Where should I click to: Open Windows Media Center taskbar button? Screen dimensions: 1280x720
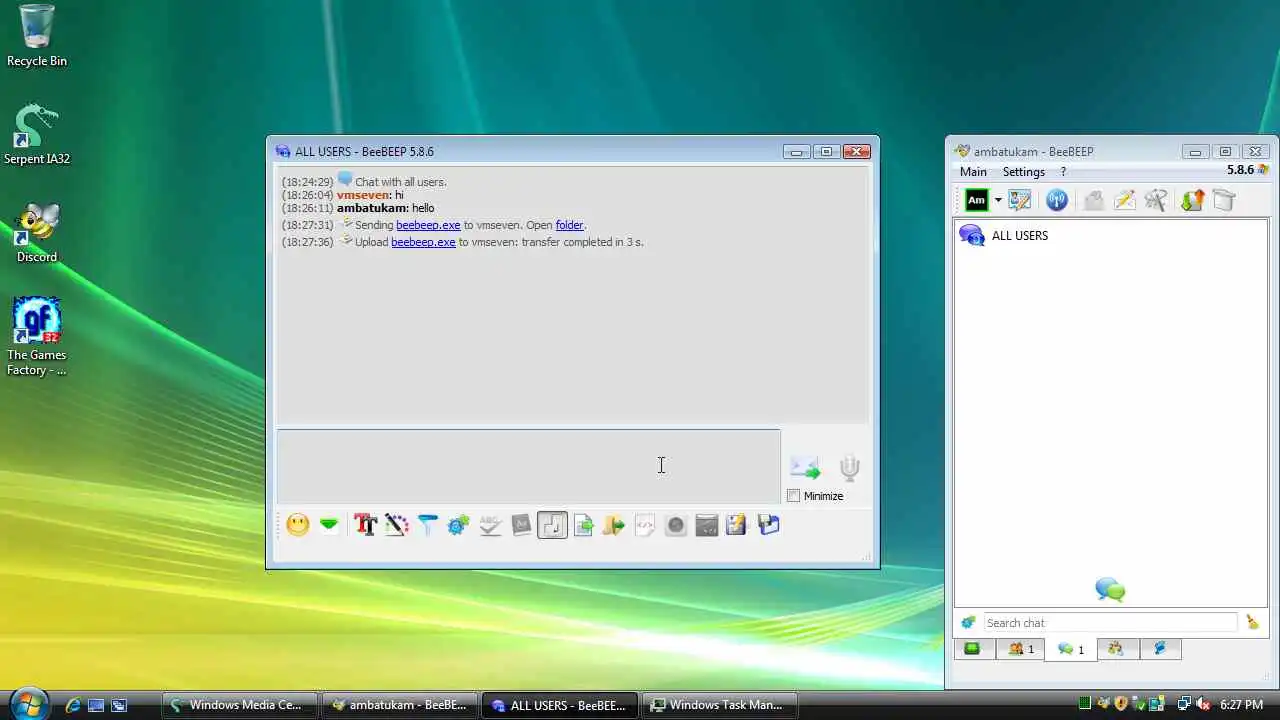(x=240, y=705)
